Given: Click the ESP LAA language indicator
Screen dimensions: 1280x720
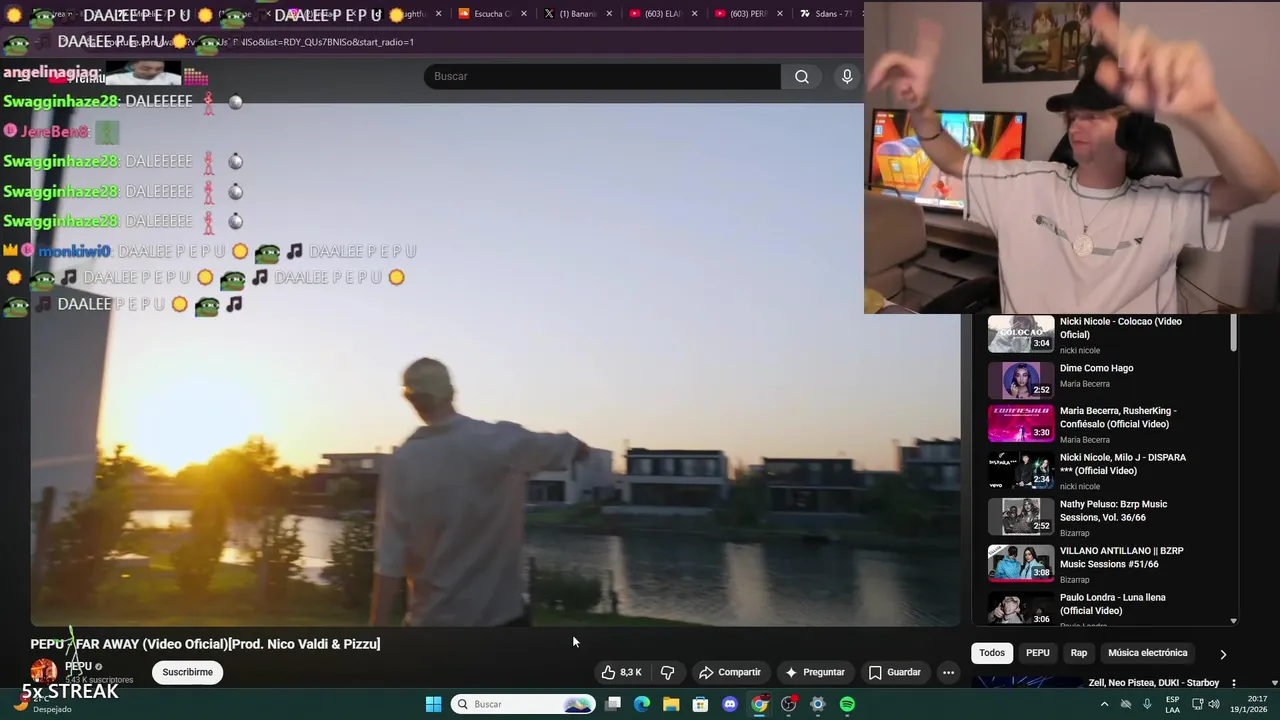Looking at the screenshot, I should [x=1173, y=704].
